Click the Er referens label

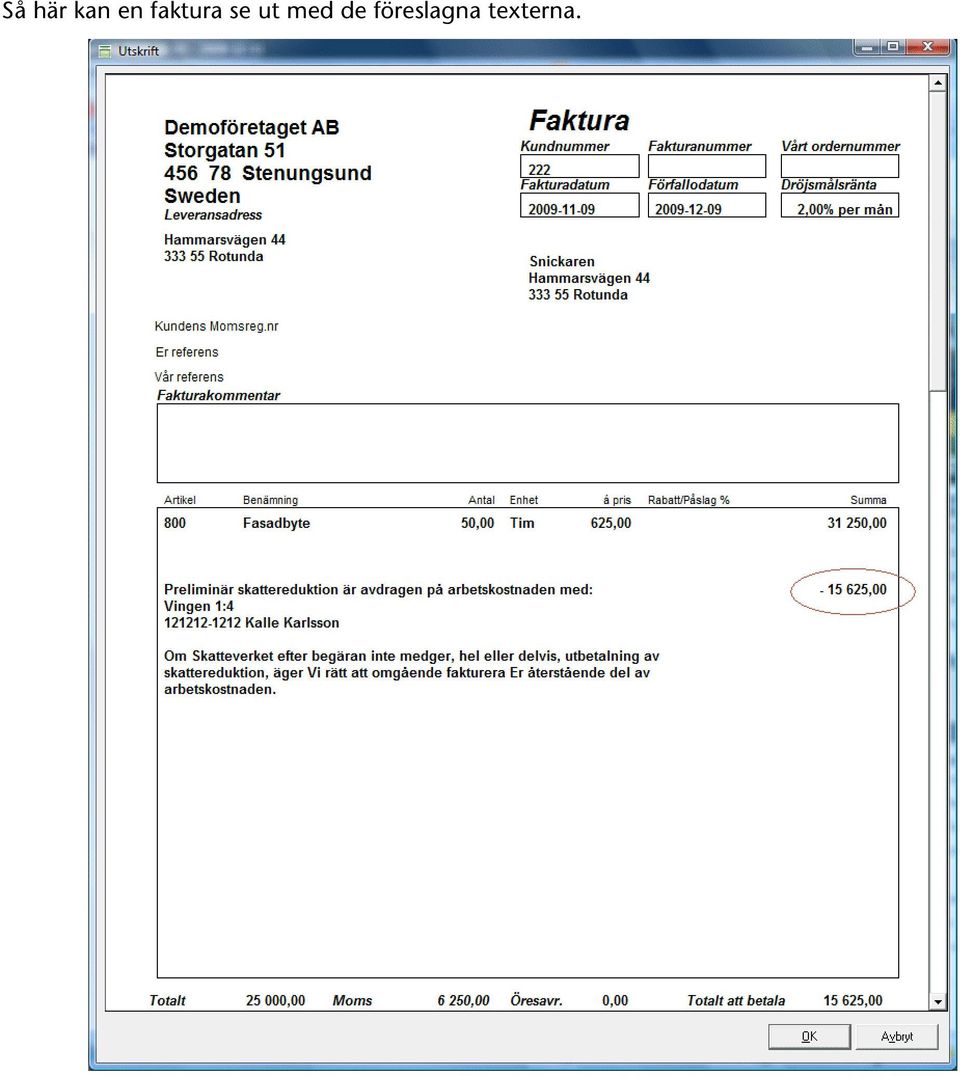click(x=187, y=352)
